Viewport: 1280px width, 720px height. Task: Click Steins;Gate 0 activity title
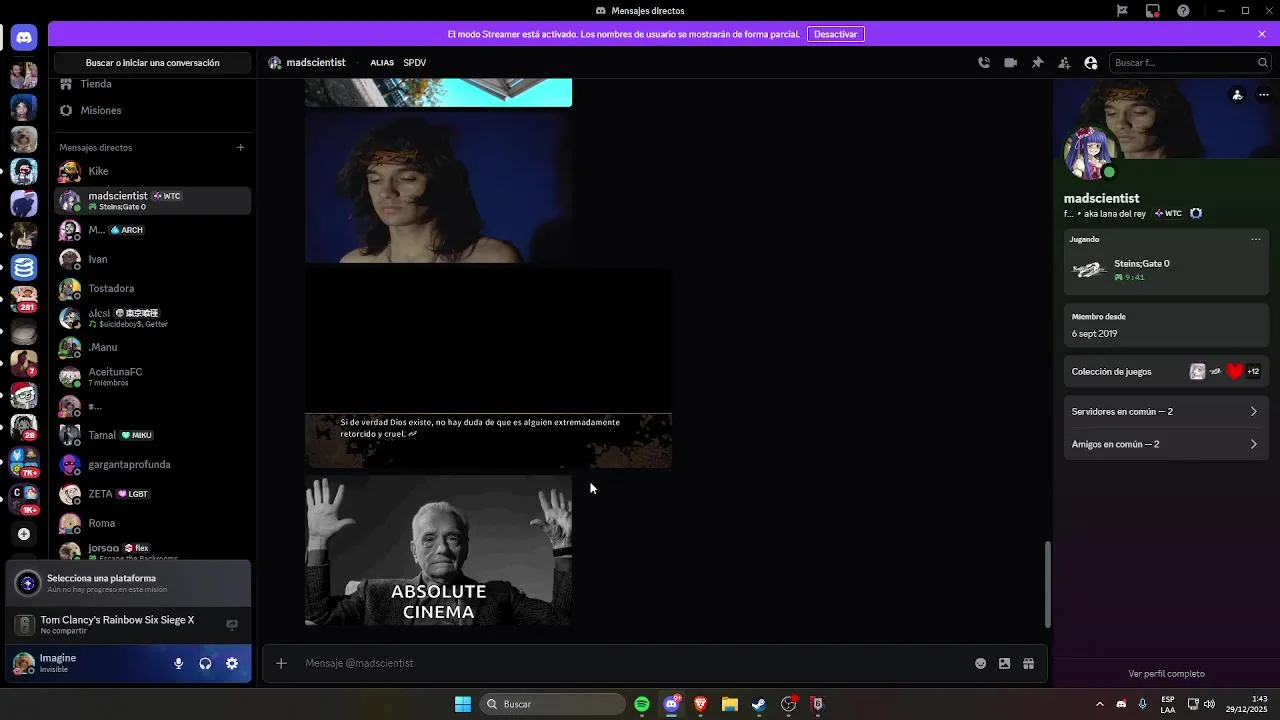[x=1142, y=263]
